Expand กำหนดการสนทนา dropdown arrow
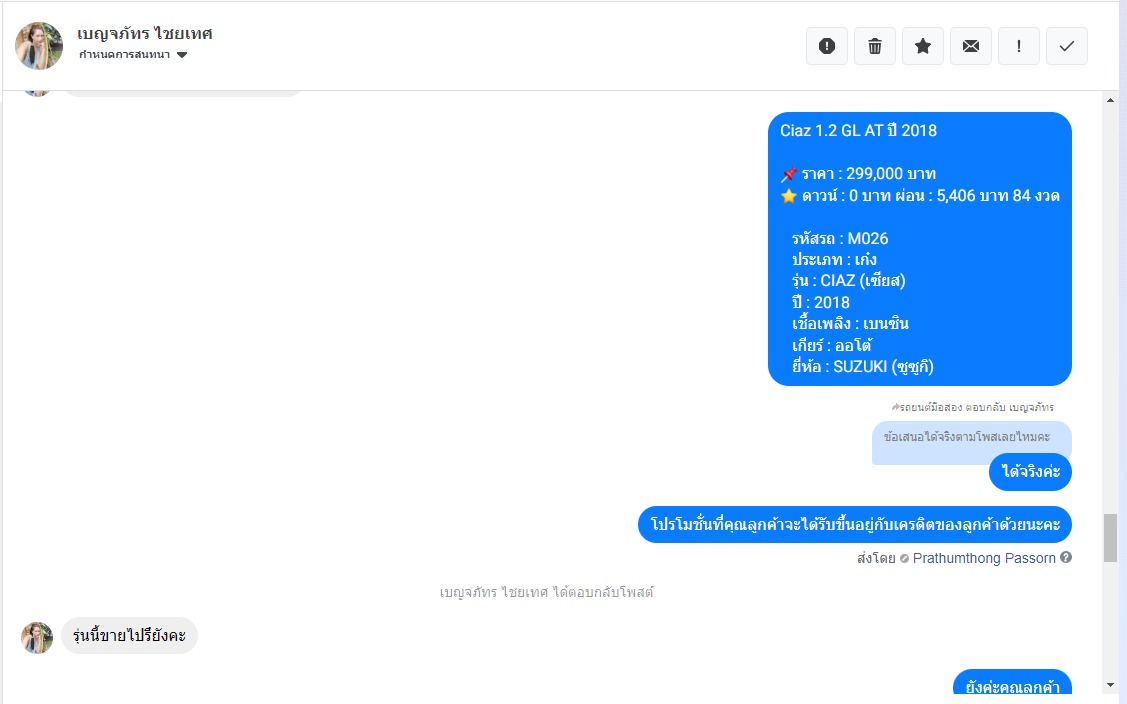This screenshot has height=704, width=1127. click(183, 55)
